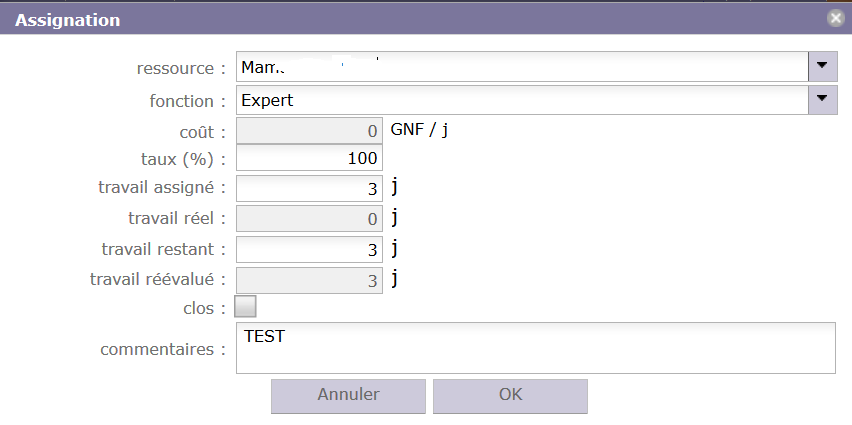Confirm the assignment with OK
Image resolution: width=852 pixels, height=425 pixels.
[510, 395]
